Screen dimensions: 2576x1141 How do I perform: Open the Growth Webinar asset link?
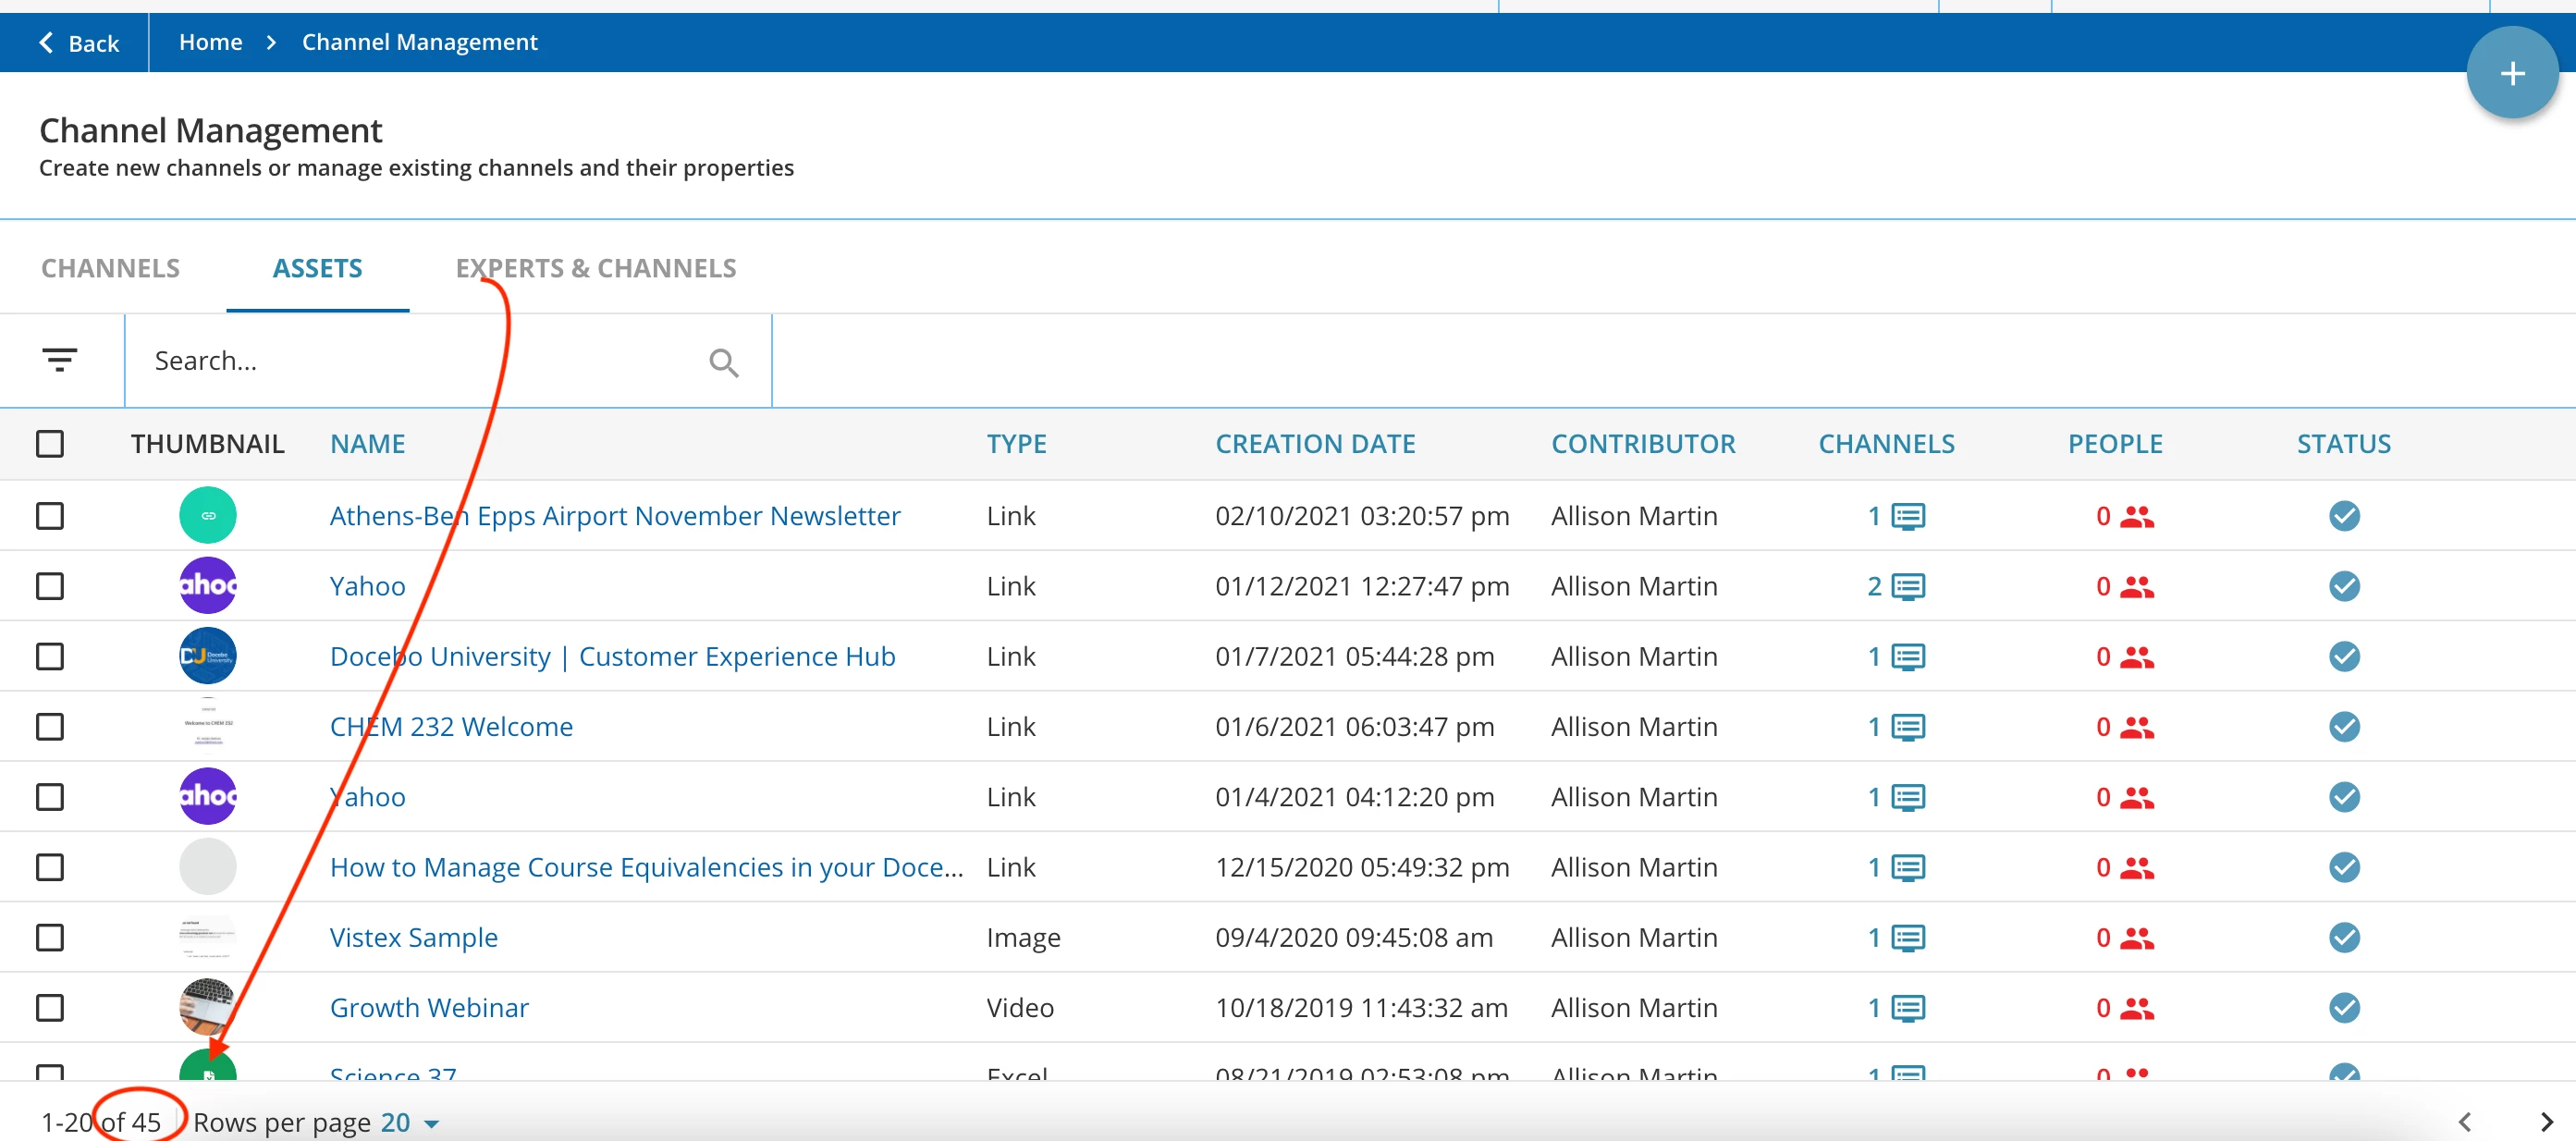(429, 1007)
